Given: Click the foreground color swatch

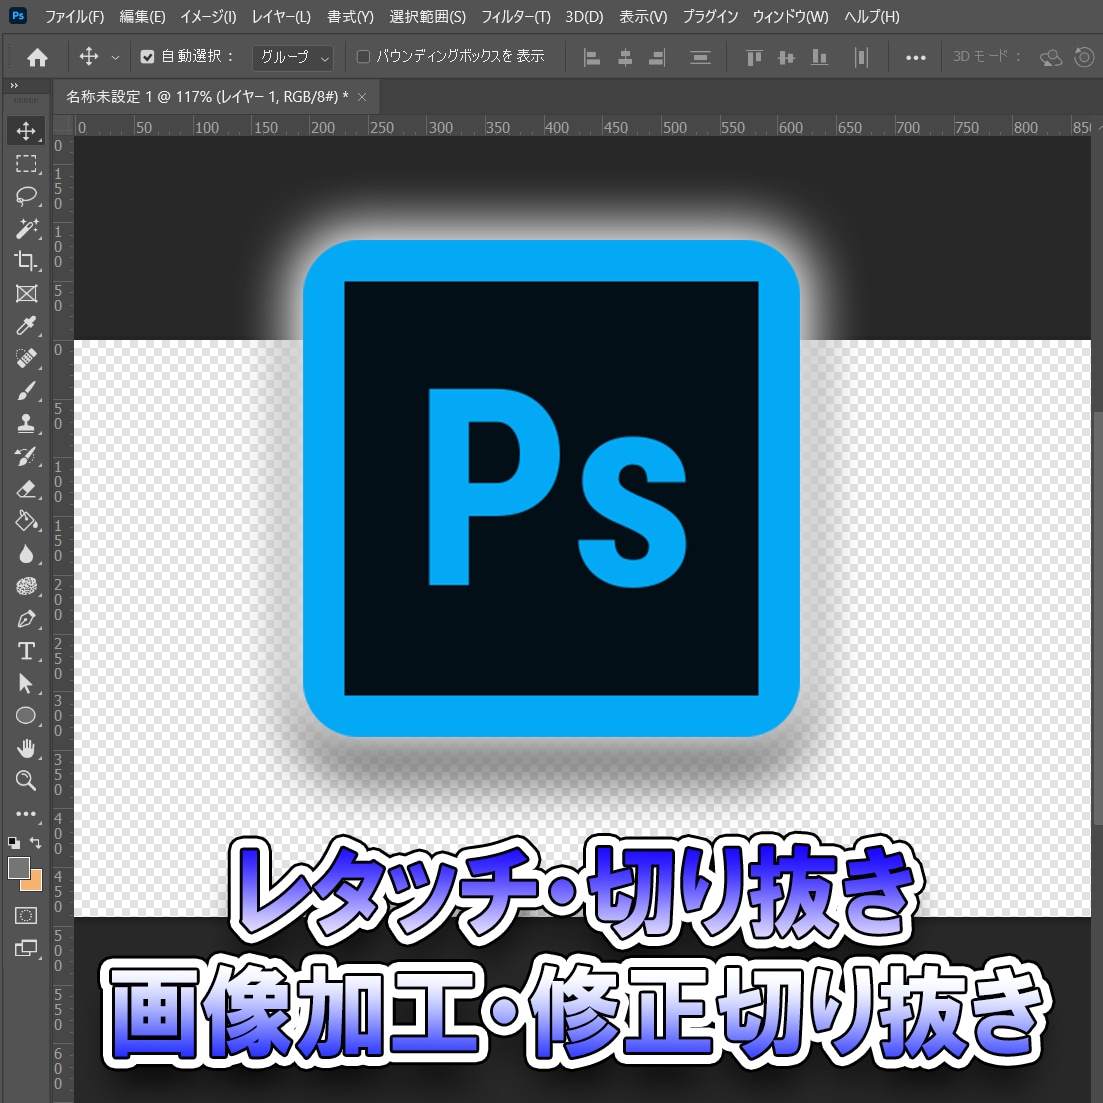Looking at the screenshot, I should [x=18, y=868].
